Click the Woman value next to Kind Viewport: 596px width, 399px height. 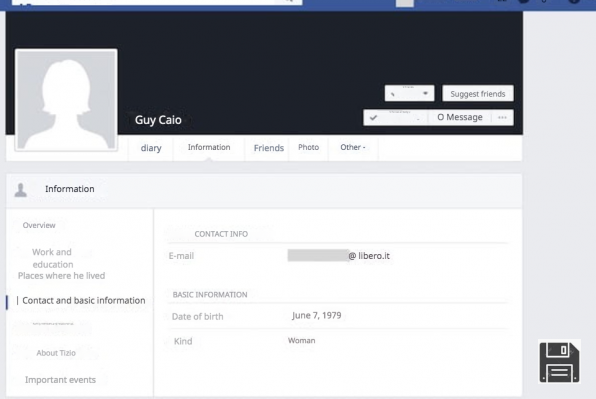301,340
